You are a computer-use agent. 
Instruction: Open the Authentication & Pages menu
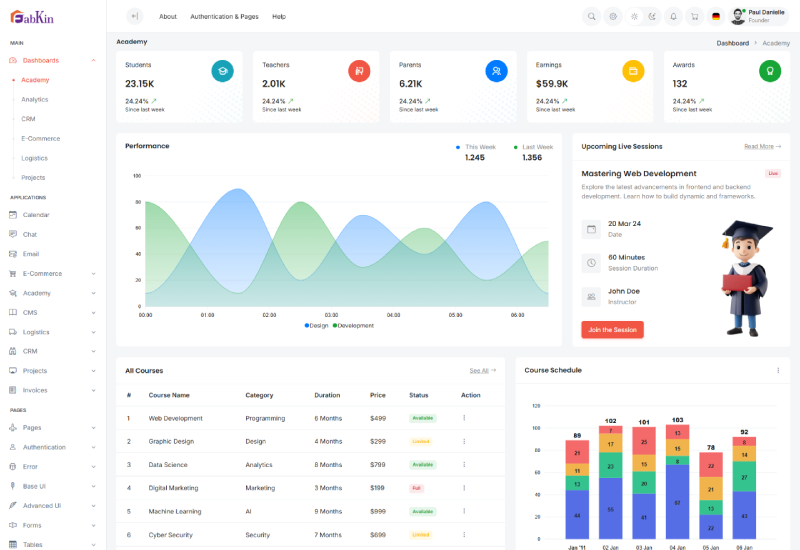click(224, 17)
